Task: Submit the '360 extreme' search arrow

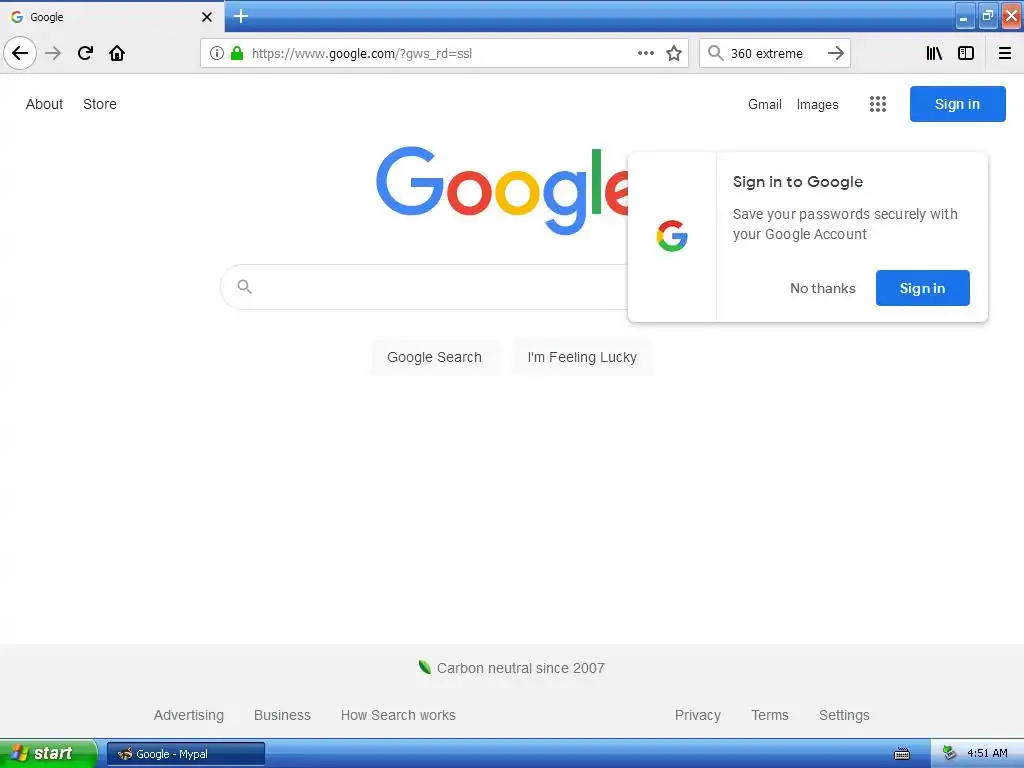Action: pyautogui.click(x=836, y=53)
